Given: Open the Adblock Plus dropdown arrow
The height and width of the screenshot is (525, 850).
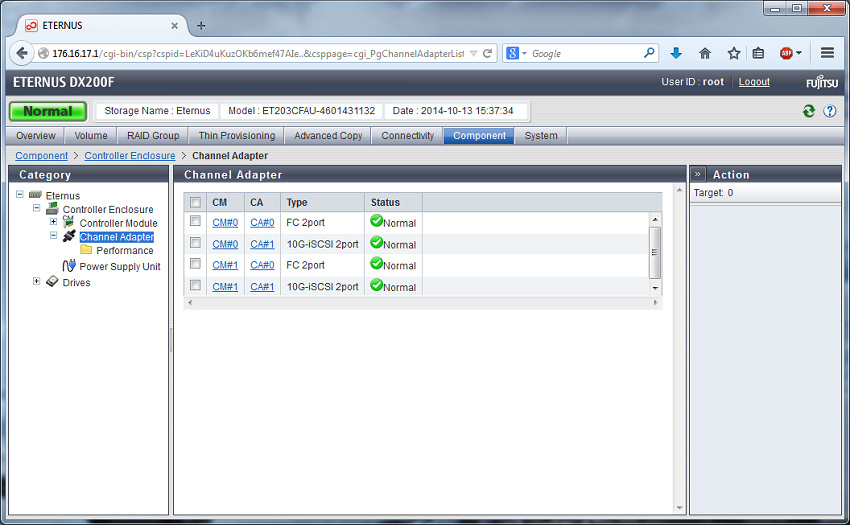Looking at the screenshot, I should pos(799,53).
